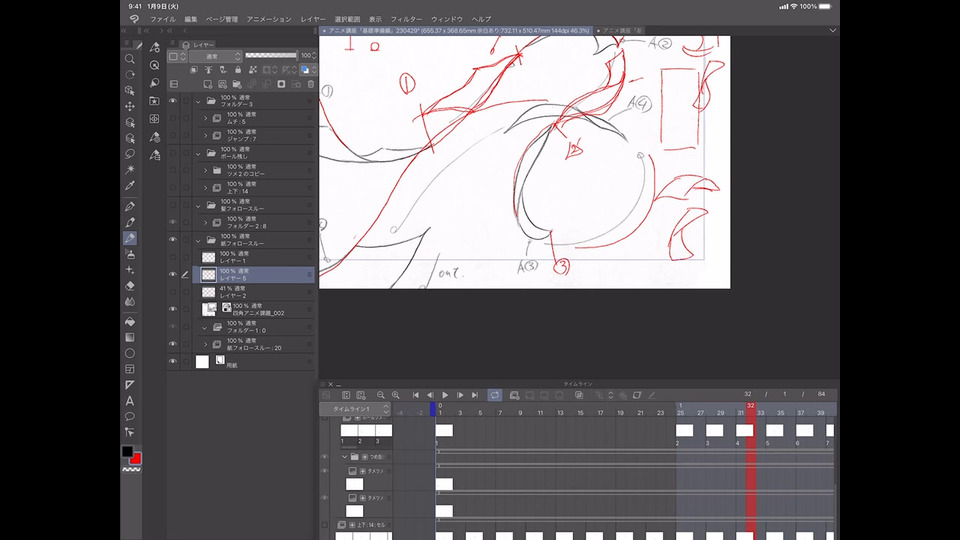Screen dimensions: 960x540
Task: Select the Pen tool
Action: [130, 206]
